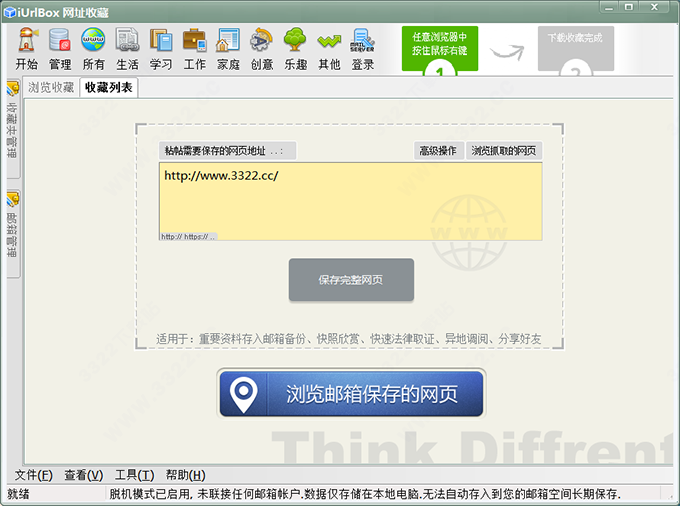Click the grey 下载收藏完成 step box
Image resolution: width=680 pixels, height=506 pixels.
tap(575, 49)
